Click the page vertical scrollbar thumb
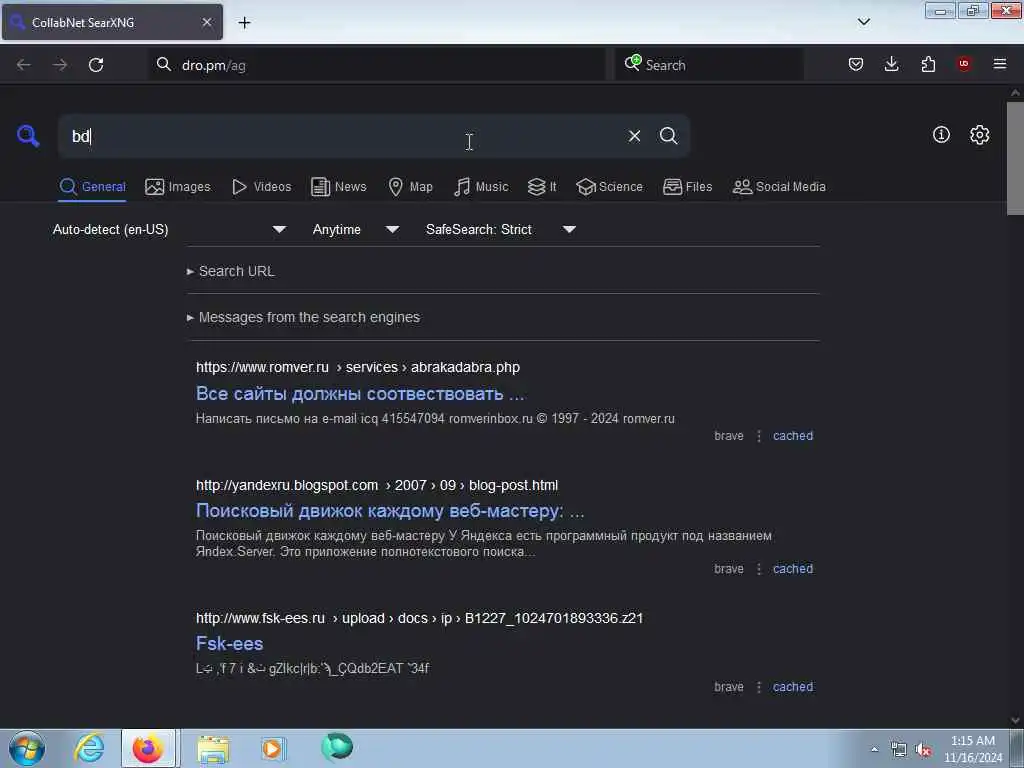Image resolution: width=1024 pixels, height=768 pixels. point(1015,158)
